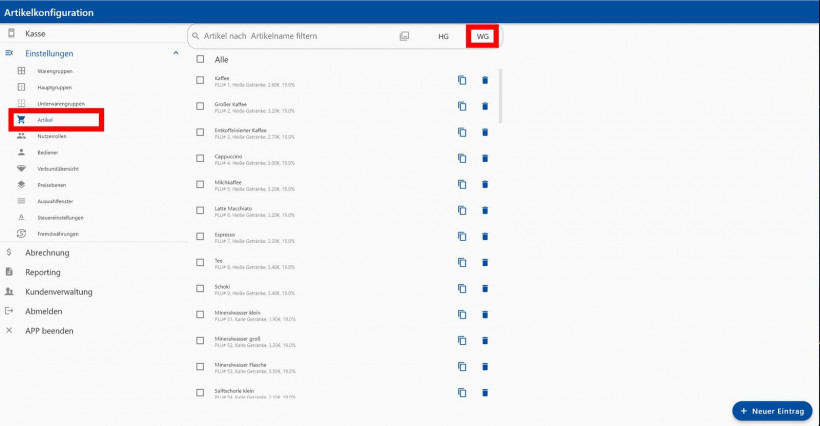This screenshot has width=820, height=426.
Task: Click the article list scrollbar
Action: click(x=500, y=96)
